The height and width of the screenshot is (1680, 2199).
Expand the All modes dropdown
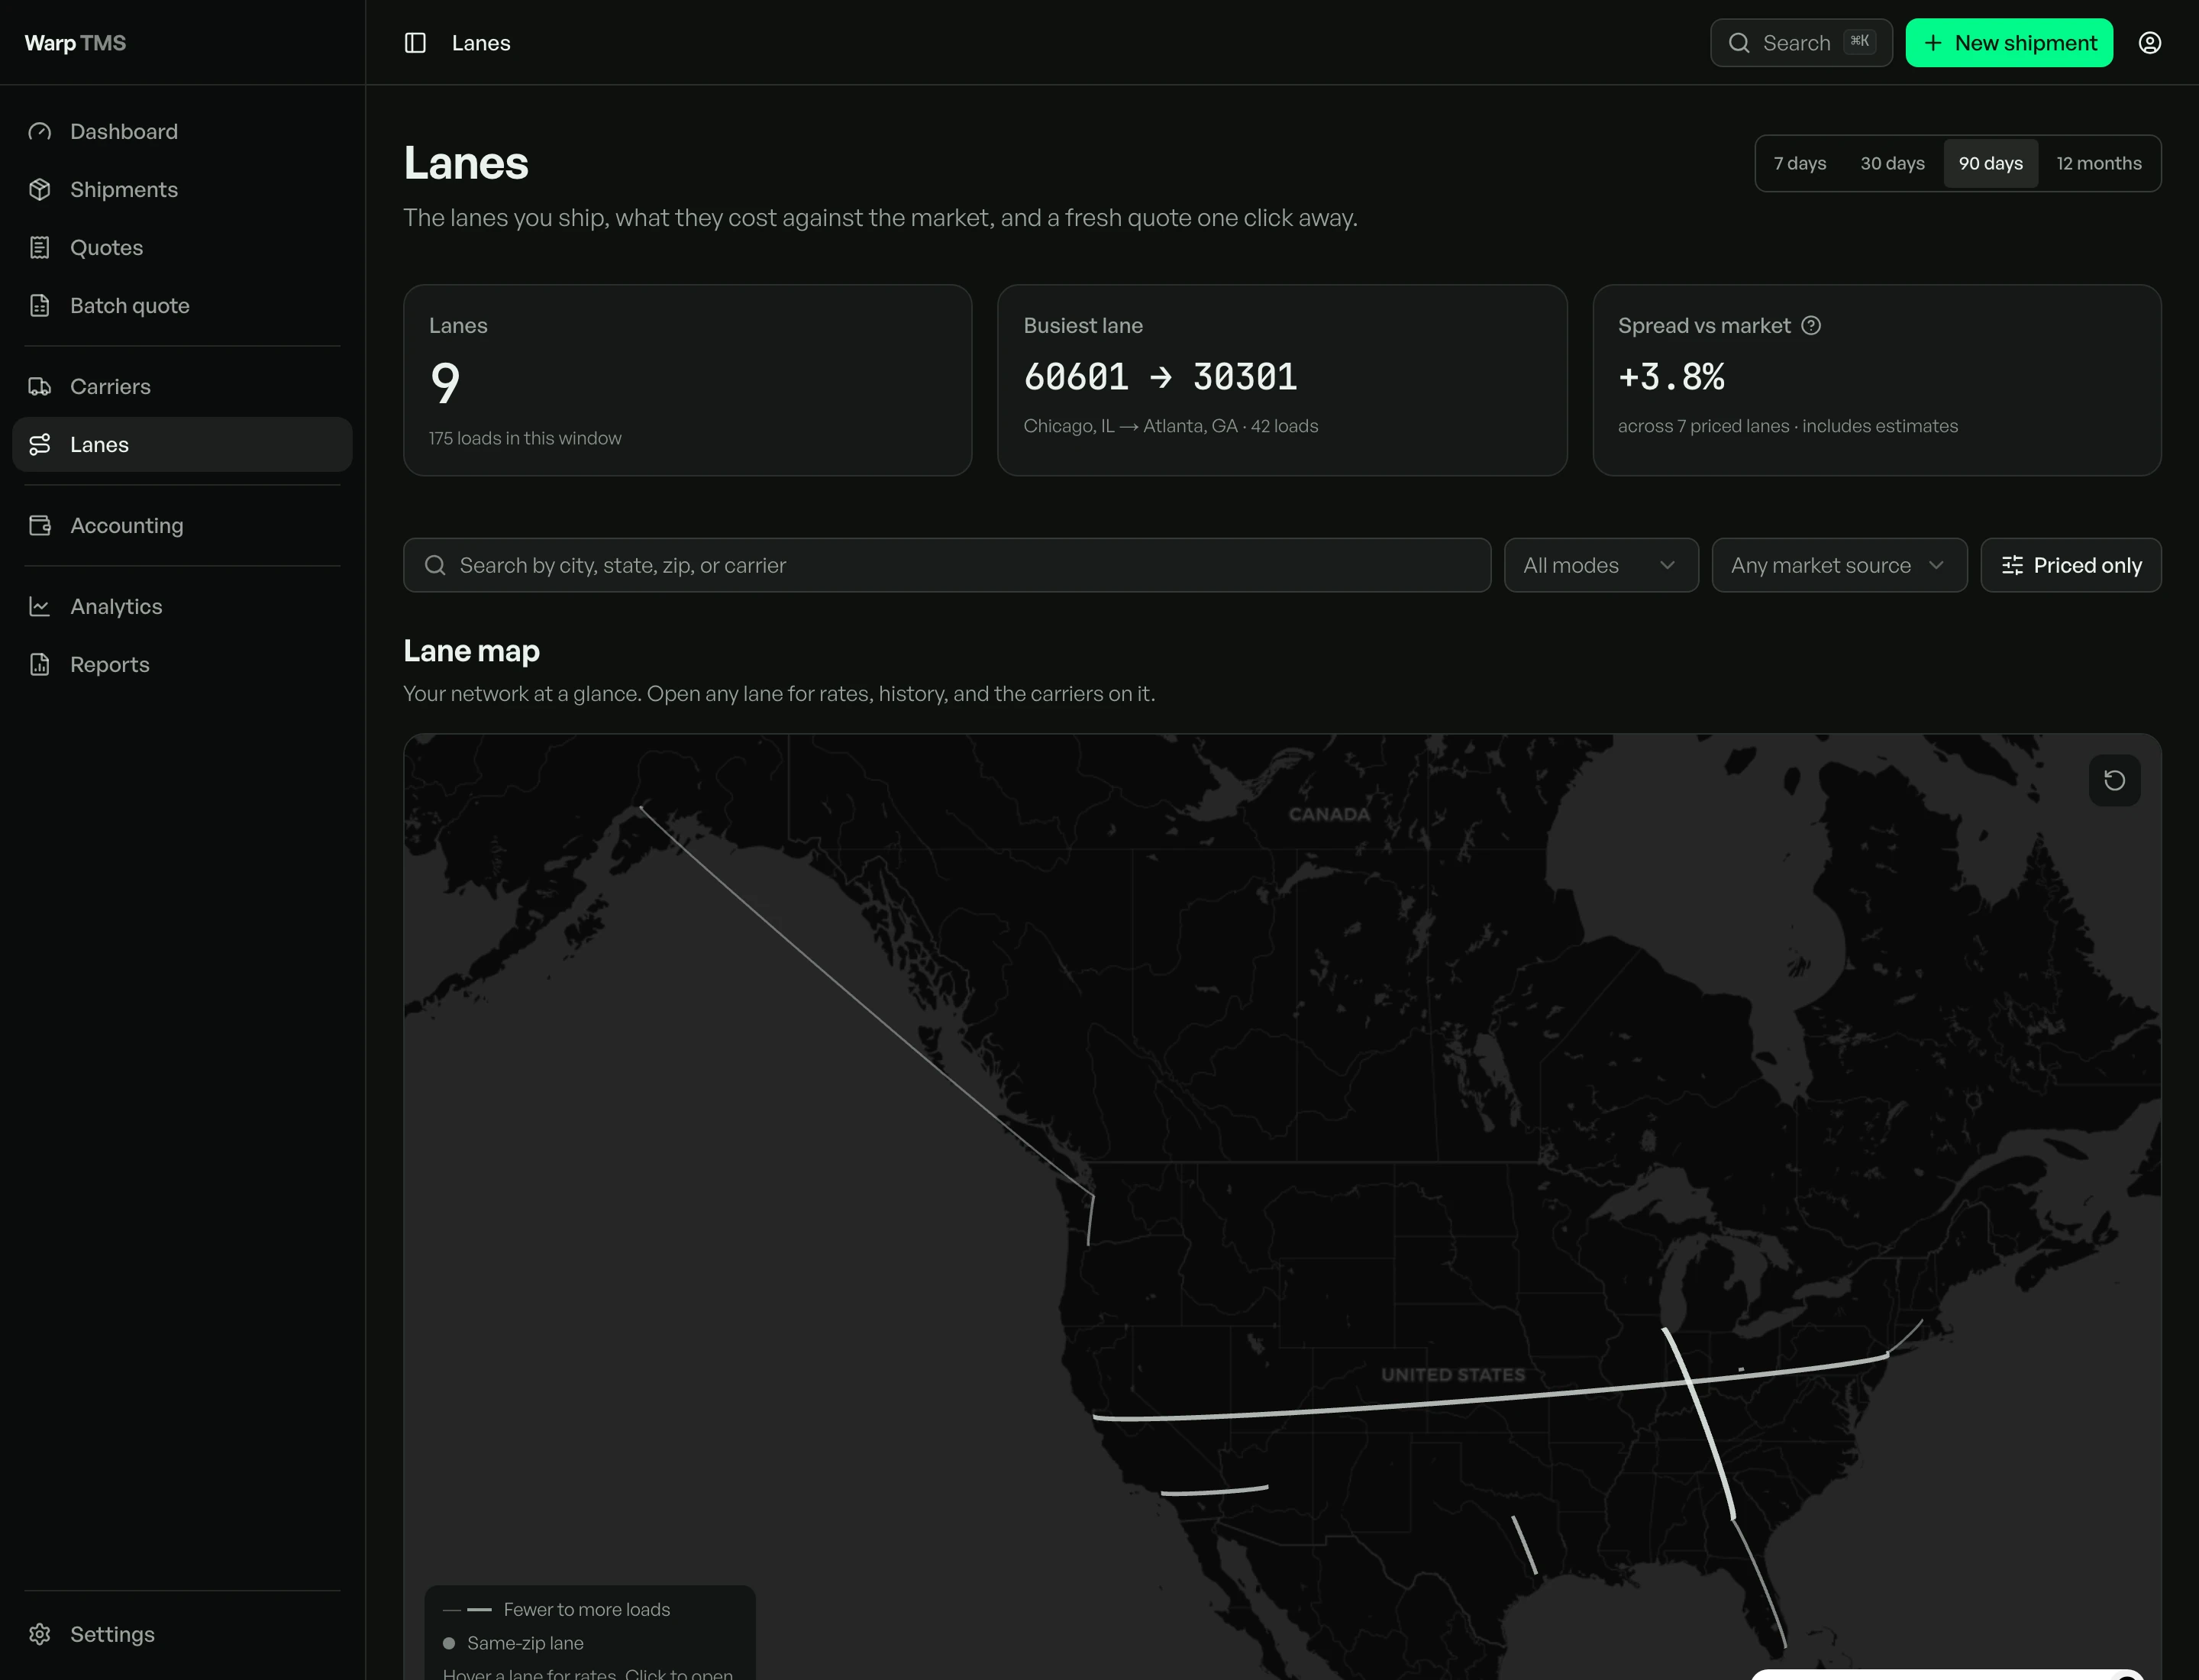pyautogui.click(x=1601, y=566)
